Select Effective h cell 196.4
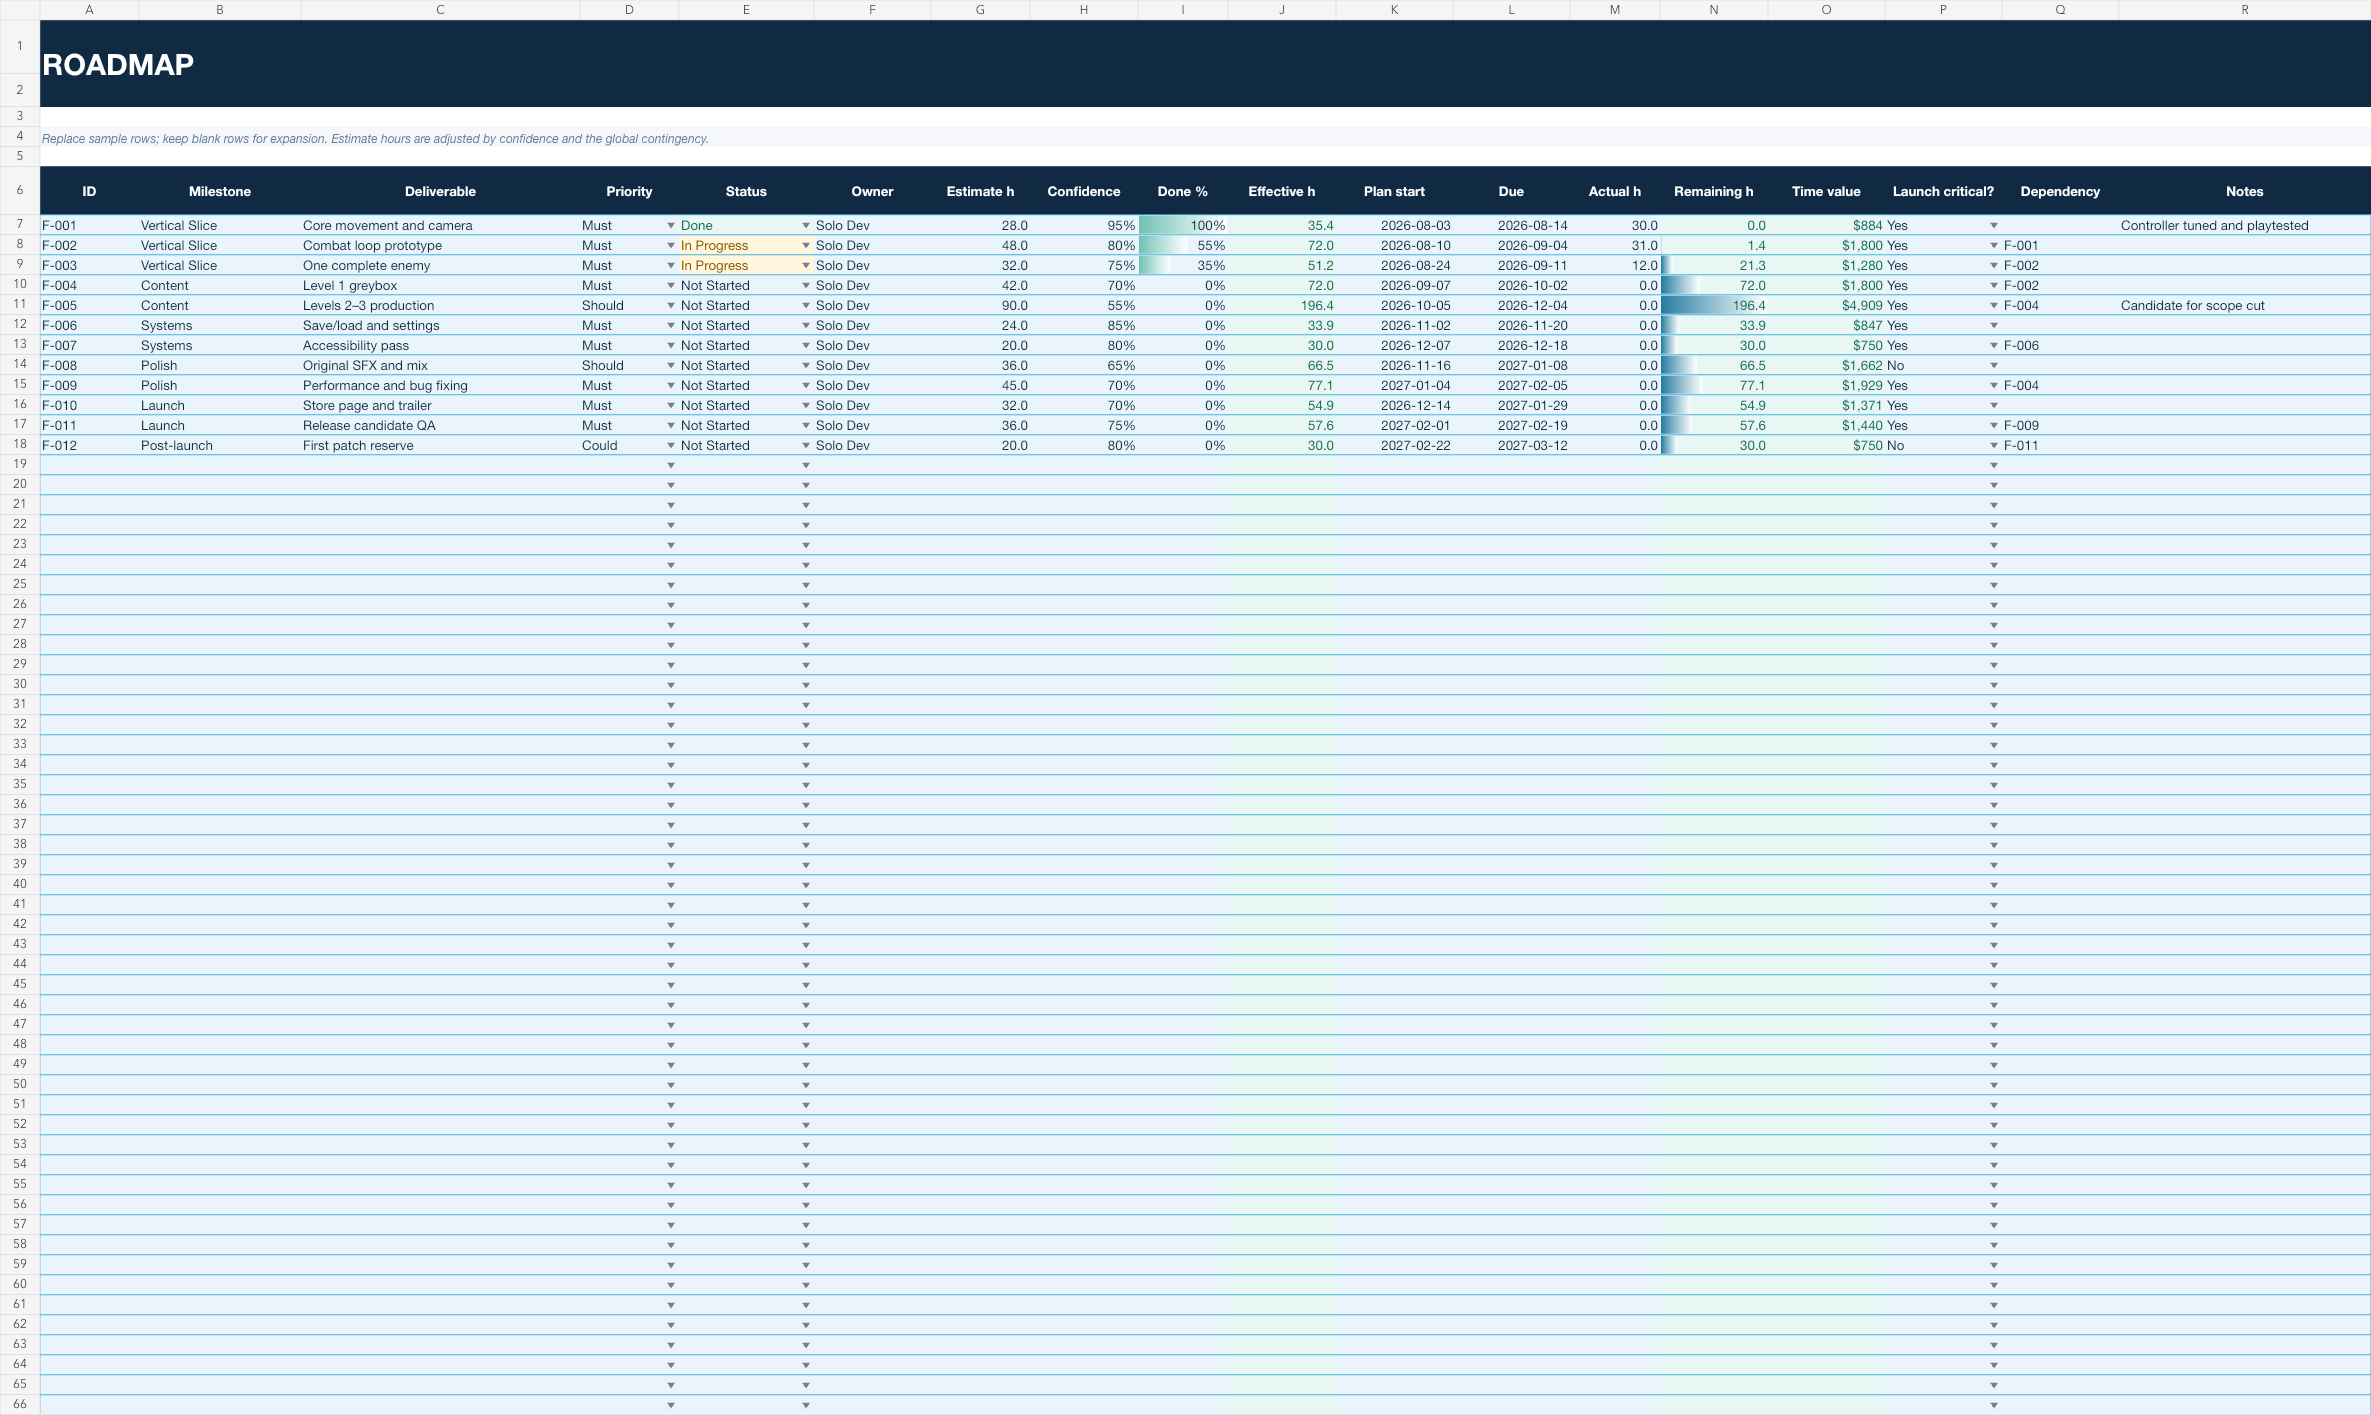Image resolution: width=2371 pixels, height=1415 pixels. pos(1282,306)
